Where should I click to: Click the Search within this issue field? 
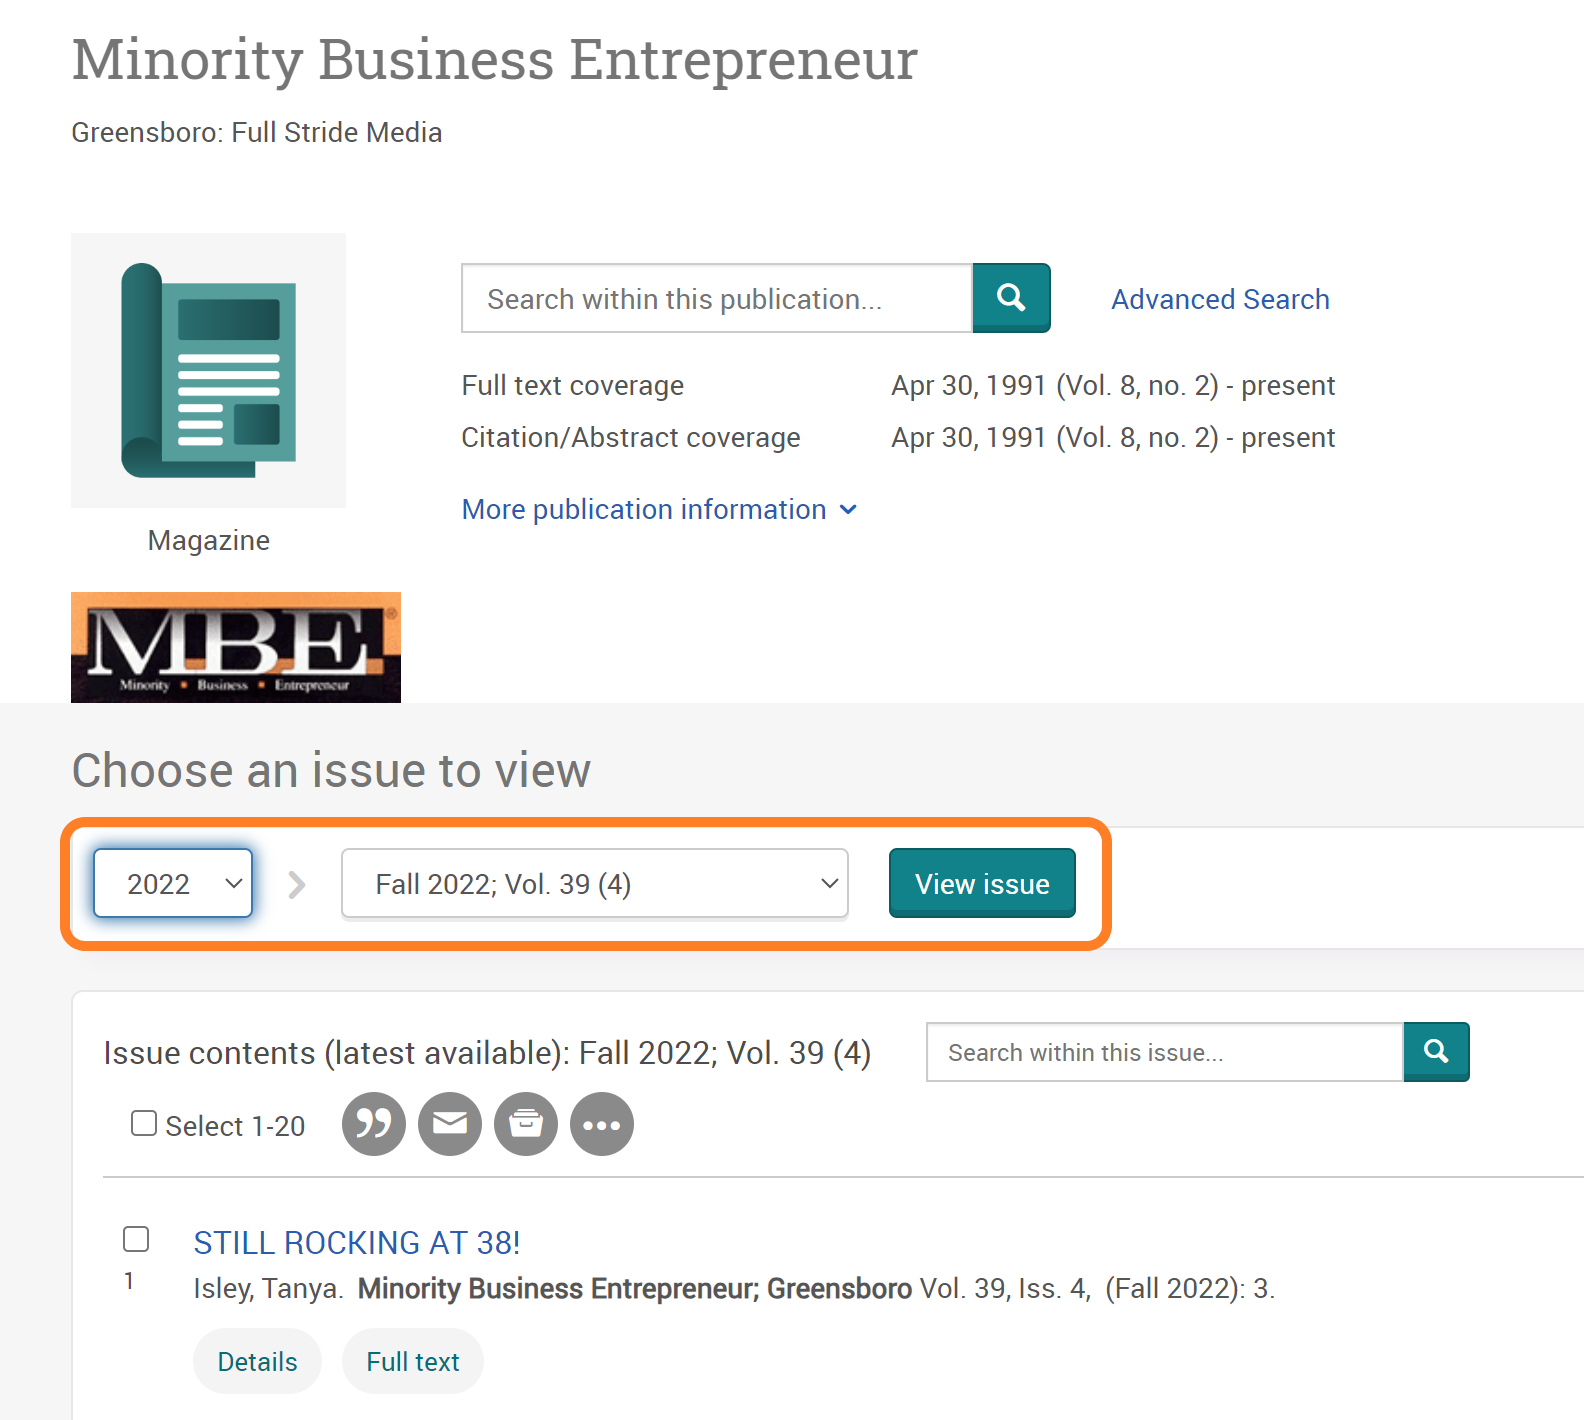coord(1163,1051)
